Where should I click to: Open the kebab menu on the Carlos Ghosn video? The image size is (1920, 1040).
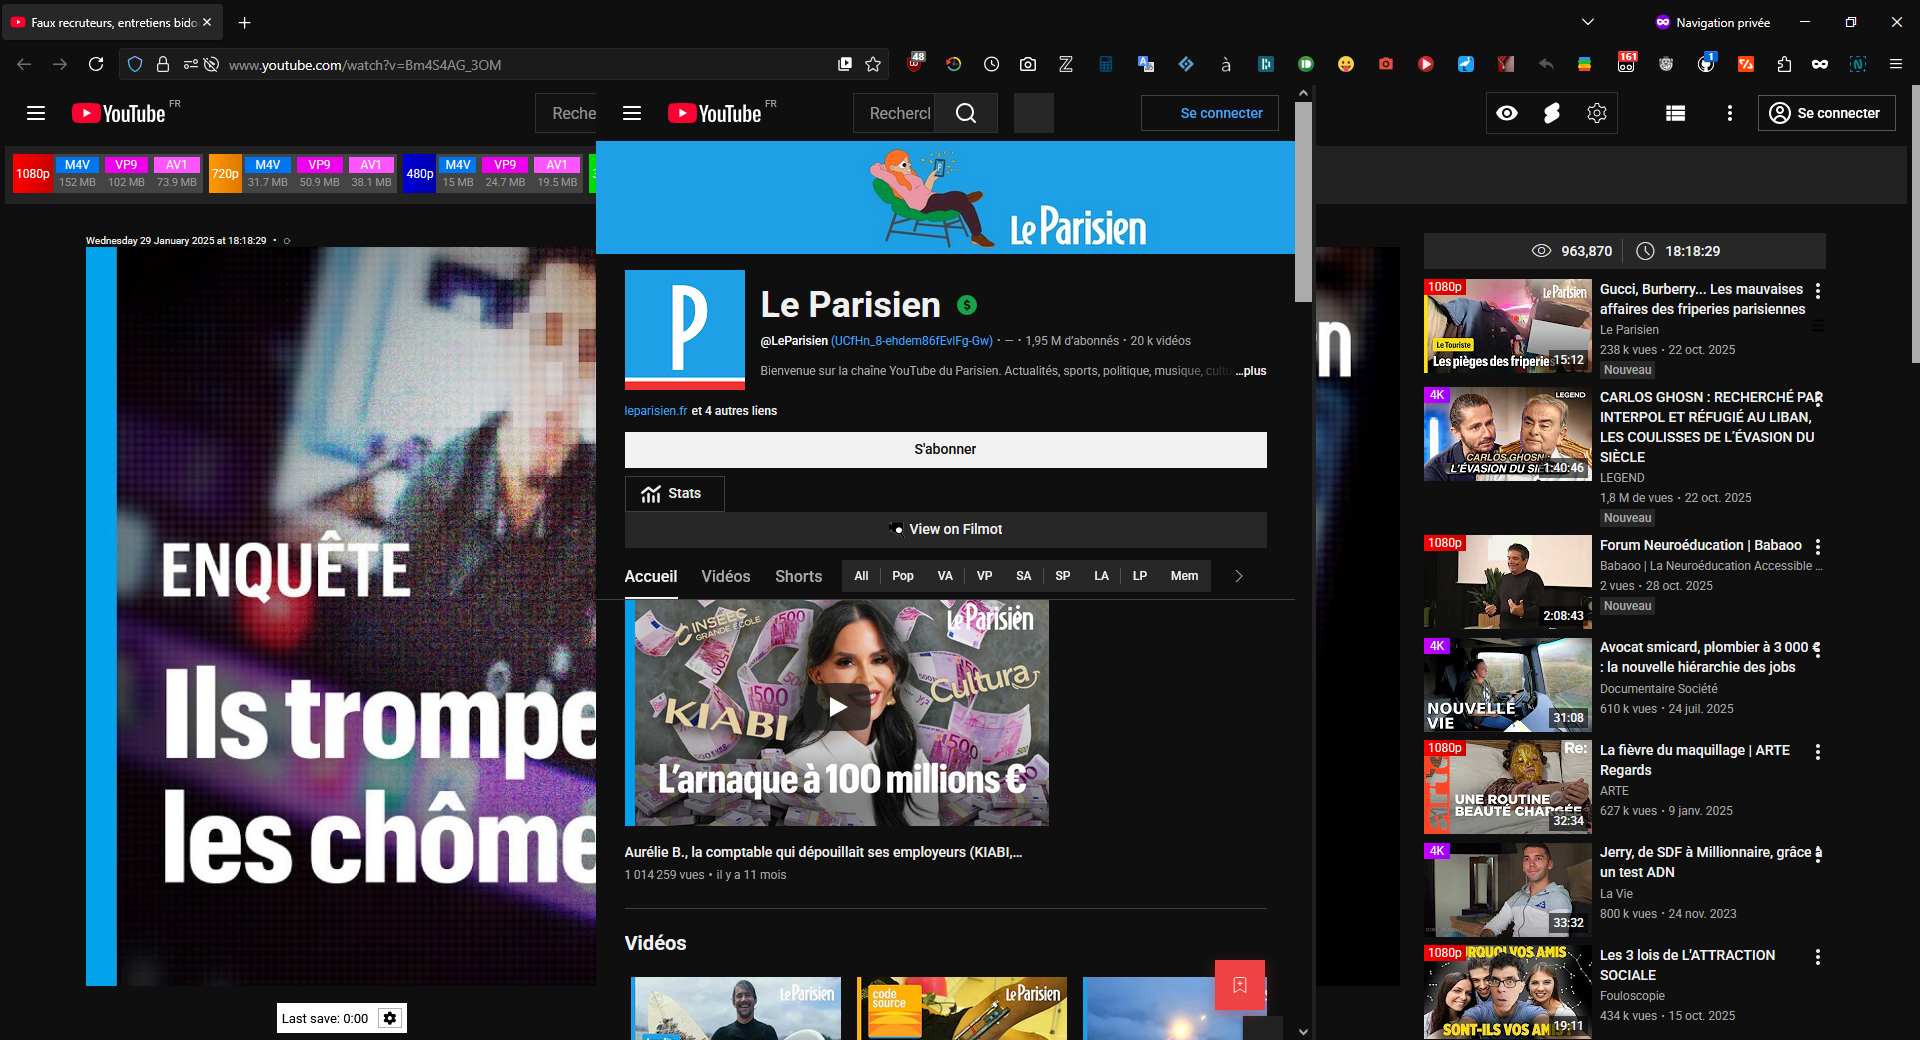click(x=1819, y=397)
